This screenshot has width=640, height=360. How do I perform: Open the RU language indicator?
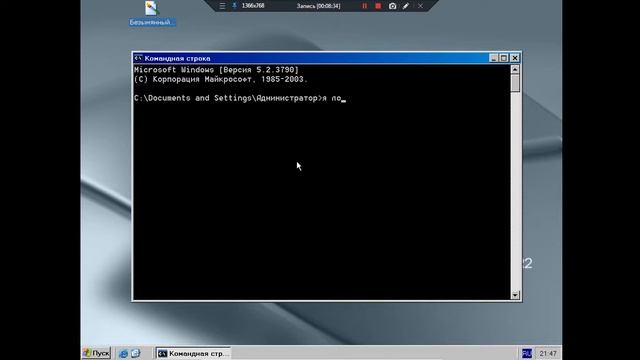pos(527,353)
